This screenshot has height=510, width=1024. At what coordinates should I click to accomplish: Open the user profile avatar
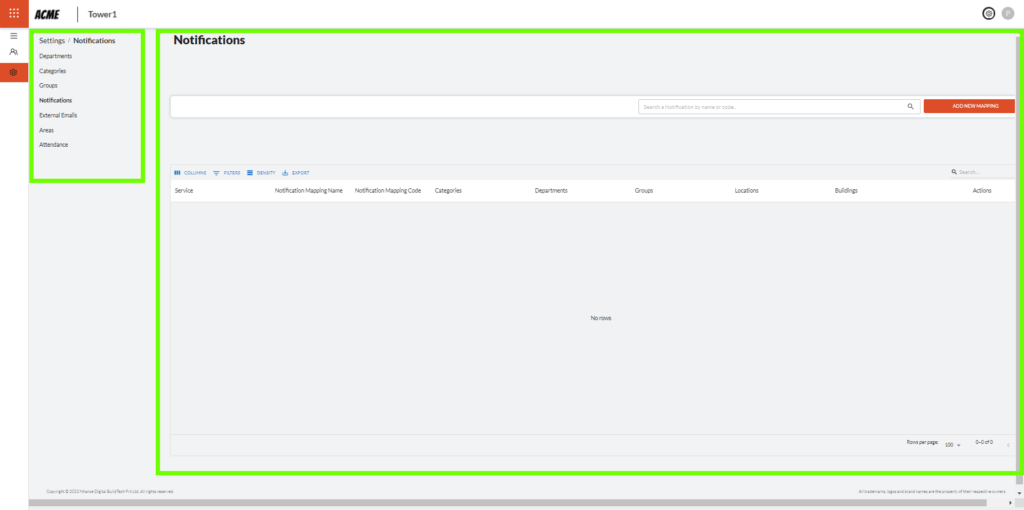(x=1007, y=14)
